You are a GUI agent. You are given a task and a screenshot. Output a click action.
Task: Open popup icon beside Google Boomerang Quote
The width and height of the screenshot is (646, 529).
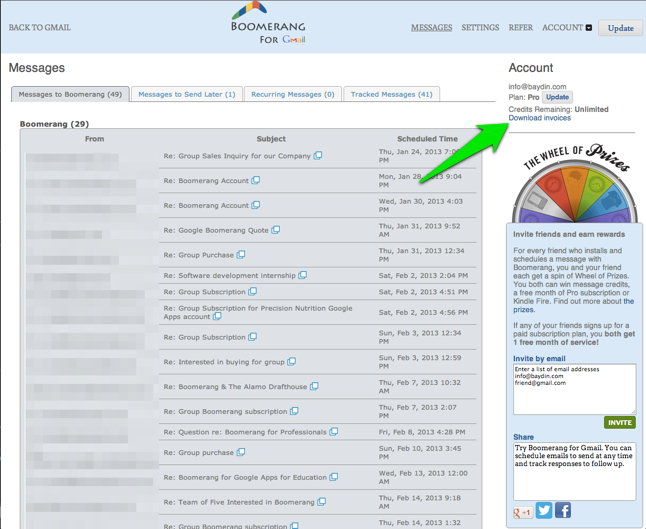coord(276,230)
